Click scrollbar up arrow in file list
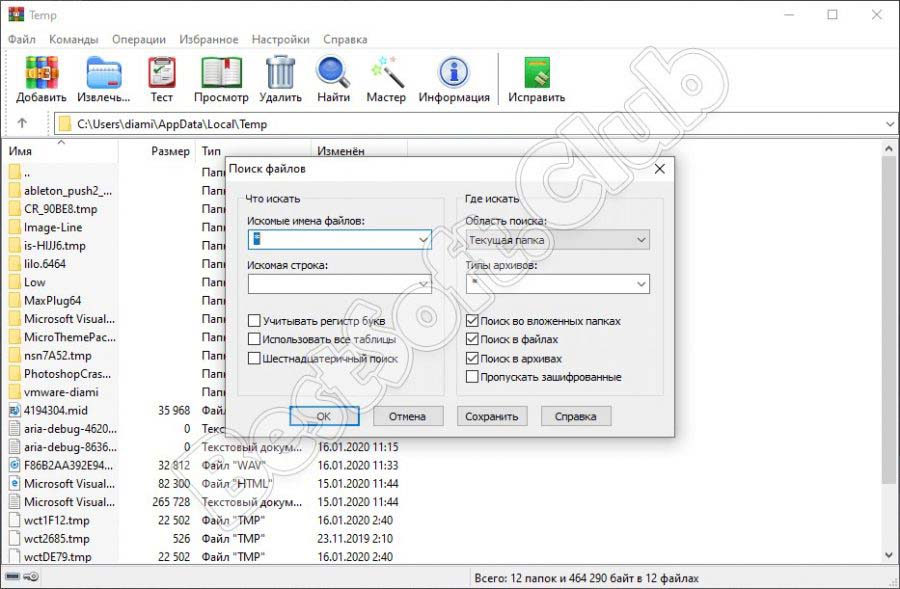Image resolution: width=900 pixels, height=589 pixels. 889,149
